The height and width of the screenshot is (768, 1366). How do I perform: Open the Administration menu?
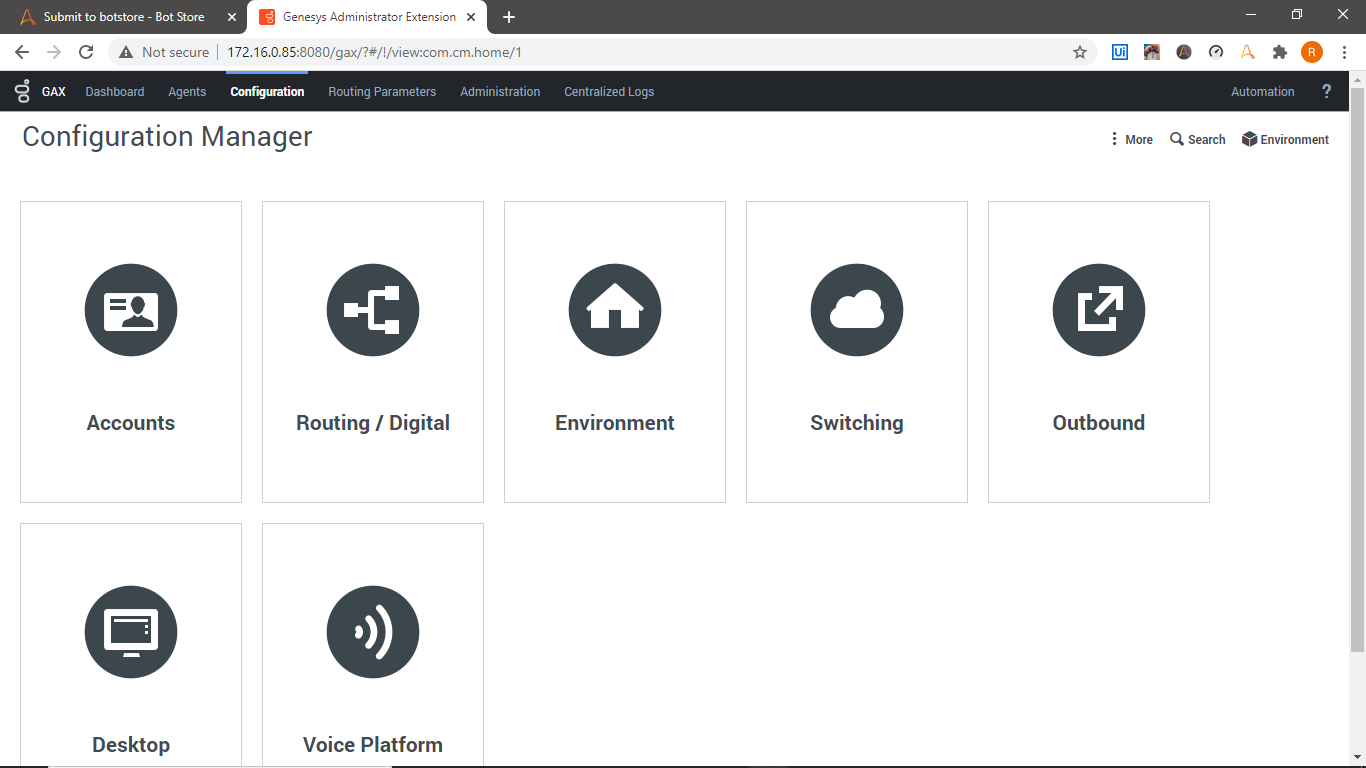coord(500,92)
